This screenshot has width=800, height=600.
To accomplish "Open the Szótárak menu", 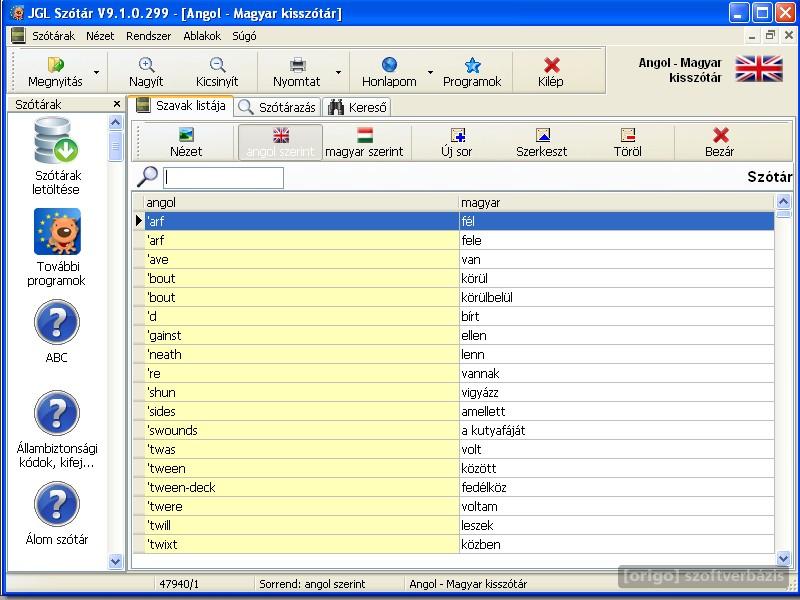I will pyautogui.click(x=54, y=36).
